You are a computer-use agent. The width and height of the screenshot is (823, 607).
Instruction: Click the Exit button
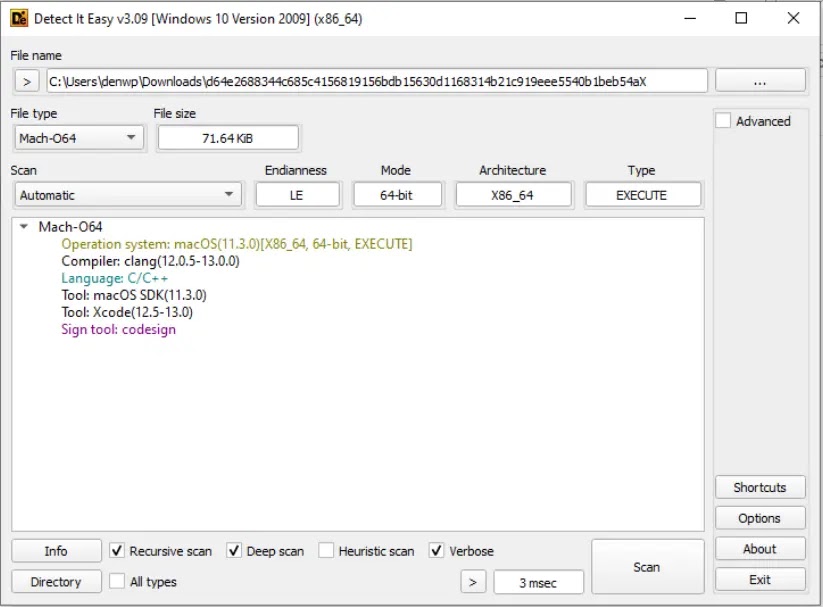[759, 580]
